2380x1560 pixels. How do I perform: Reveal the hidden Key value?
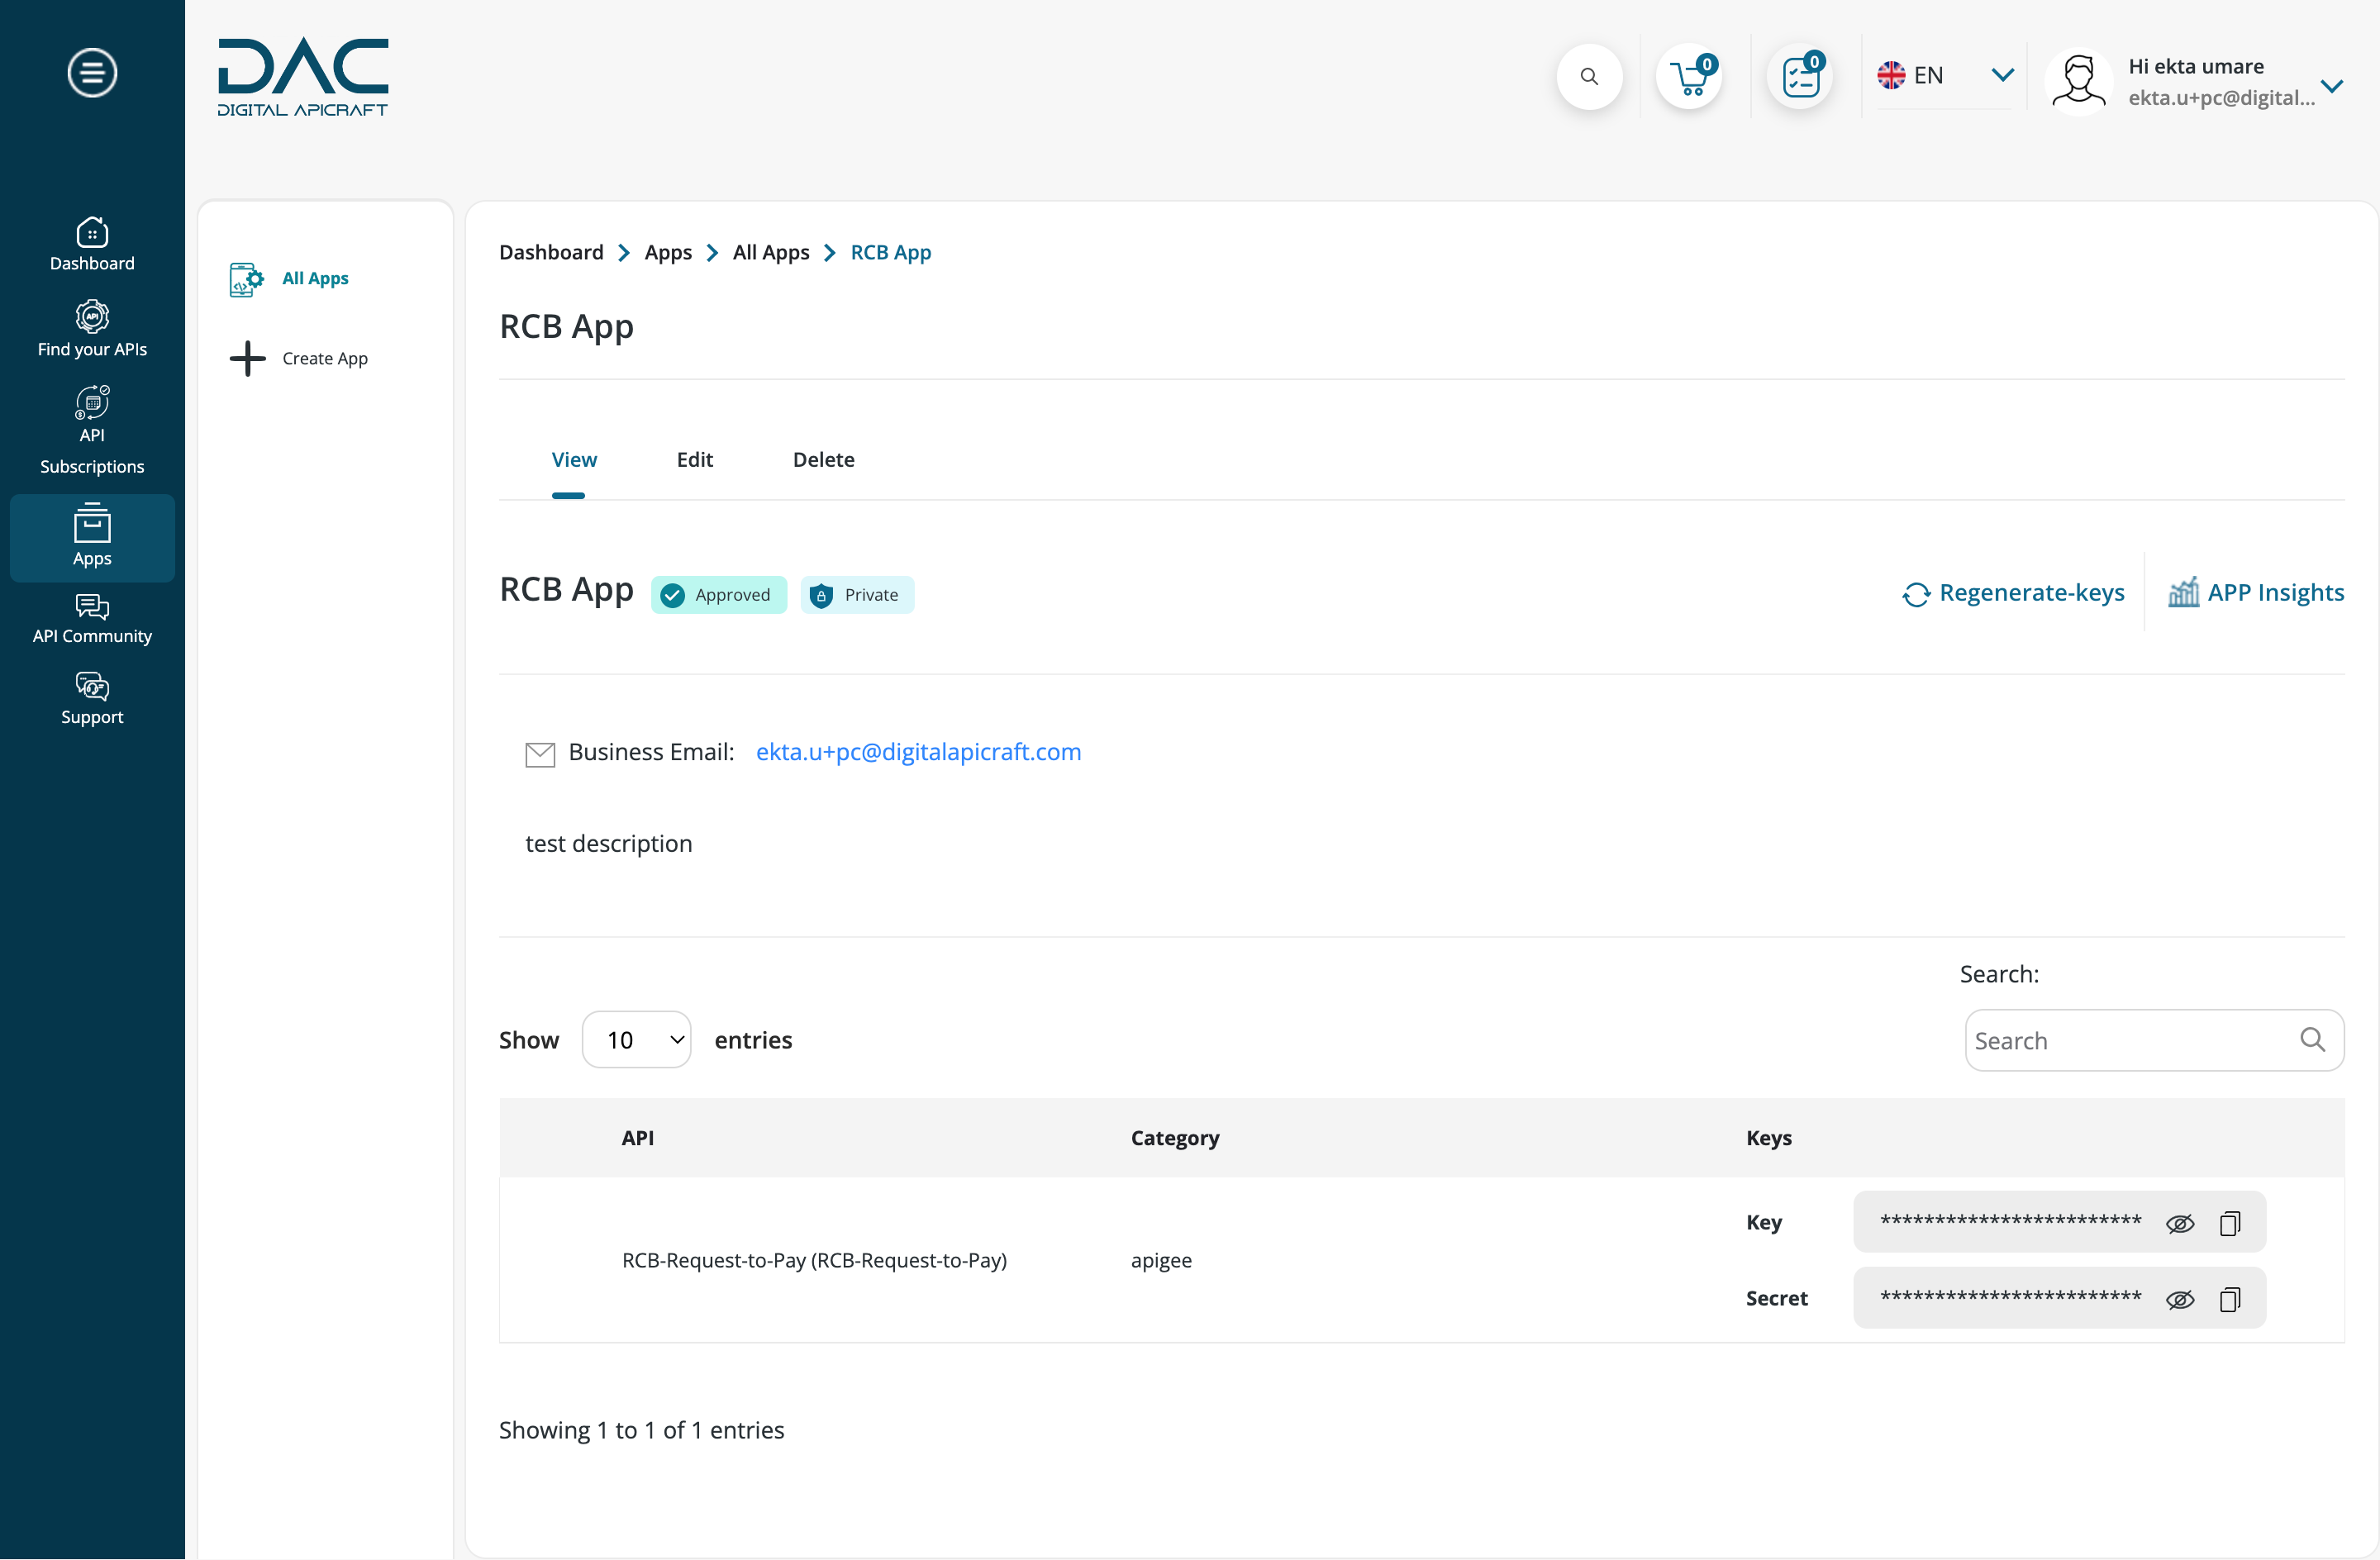pyautogui.click(x=2180, y=1223)
